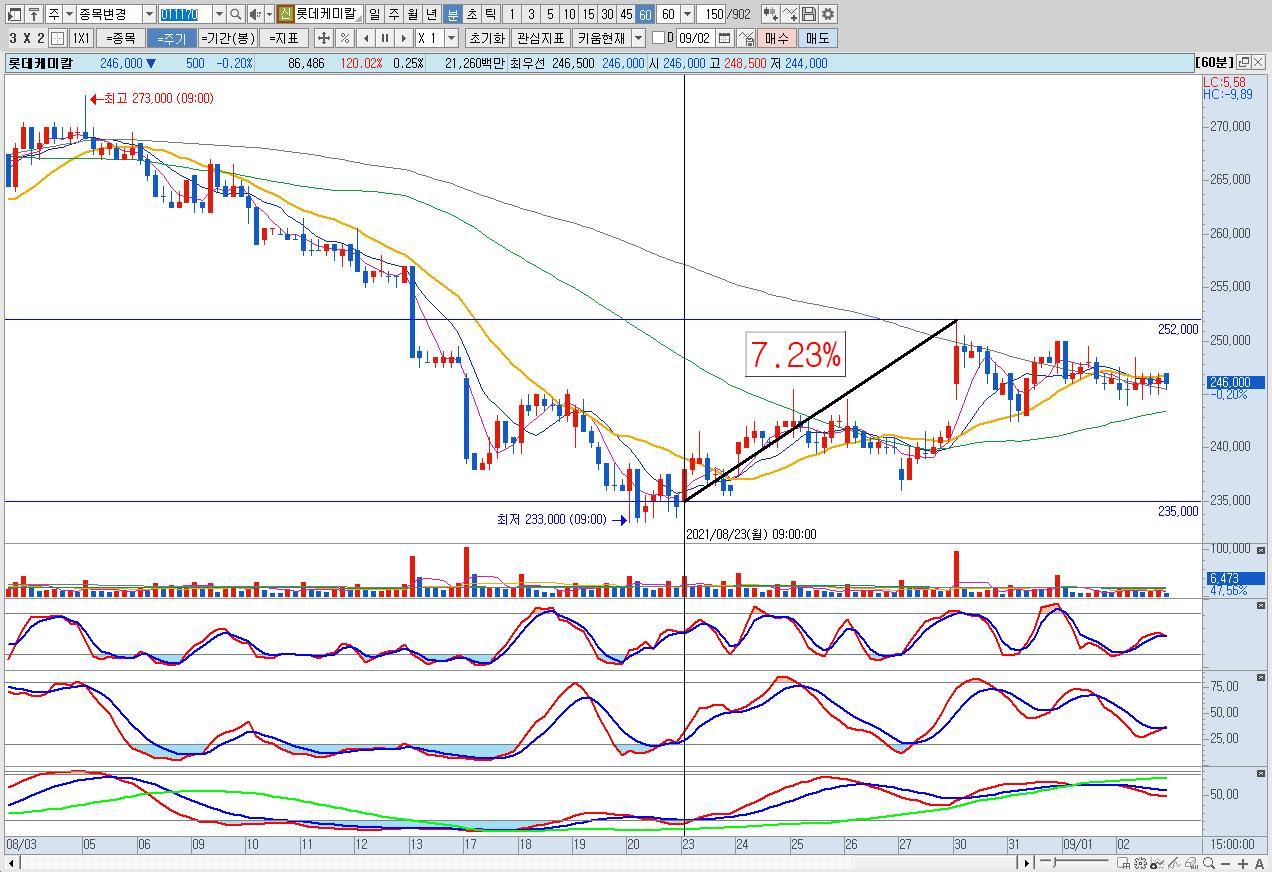The height and width of the screenshot is (872, 1272).
Task: Toggle the speaker sound icon
Action: (255, 14)
